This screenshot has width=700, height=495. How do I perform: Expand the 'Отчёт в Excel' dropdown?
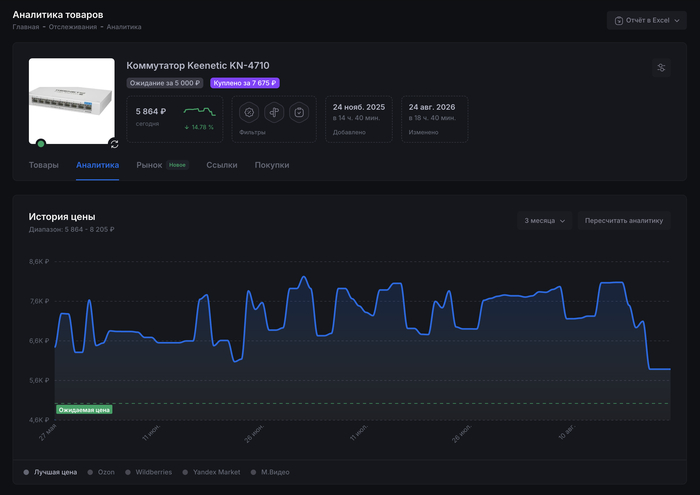[x=646, y=21]
